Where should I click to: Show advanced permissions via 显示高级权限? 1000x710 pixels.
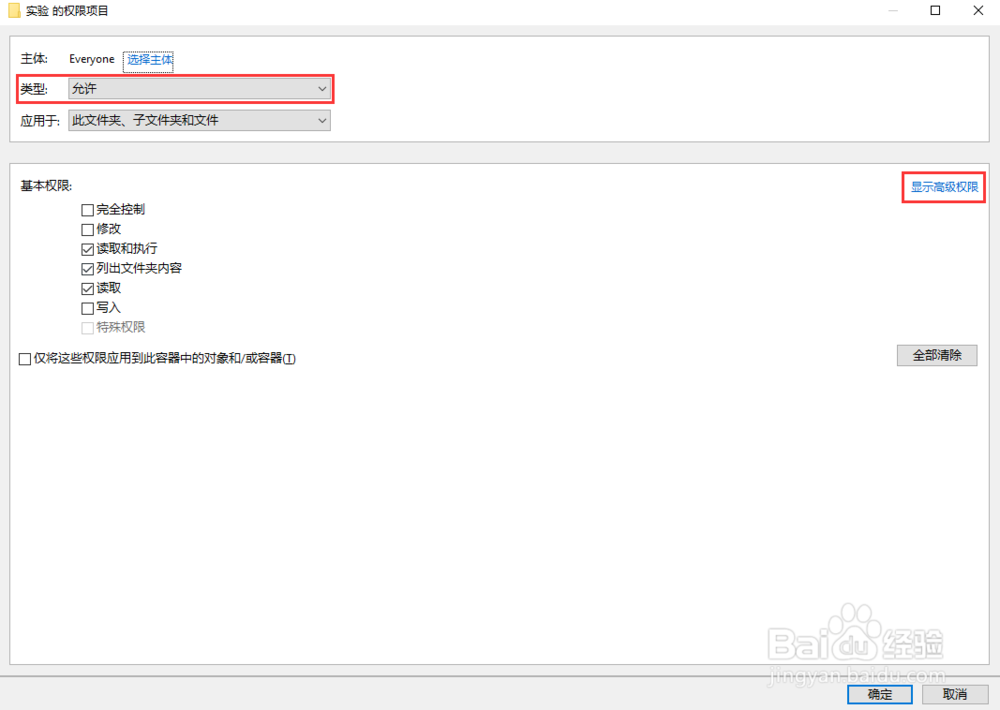(944, 187)
